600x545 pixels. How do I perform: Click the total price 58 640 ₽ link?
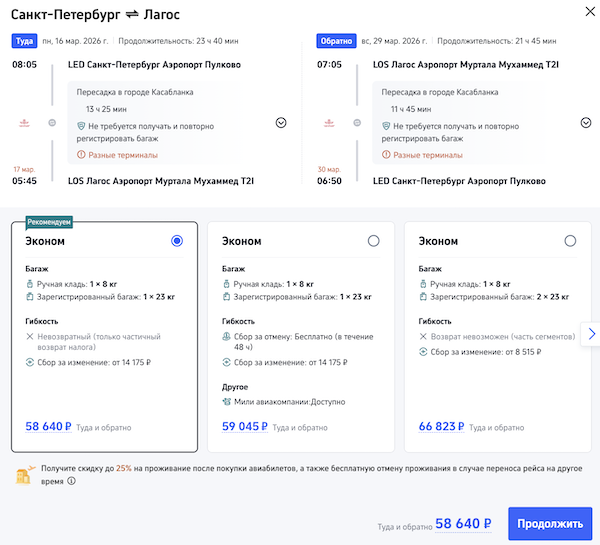(x=463, y=523)
